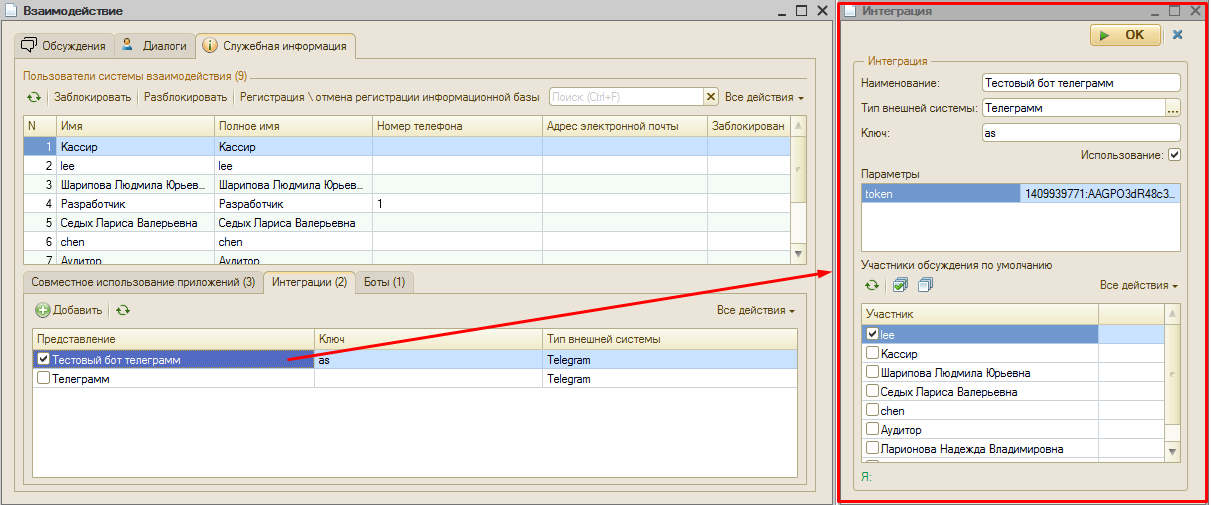Image resolution: width=1211 pixels, height=505 pixels.
Task: Click the users table scrollbar down arrow
Action: (798, 255)
